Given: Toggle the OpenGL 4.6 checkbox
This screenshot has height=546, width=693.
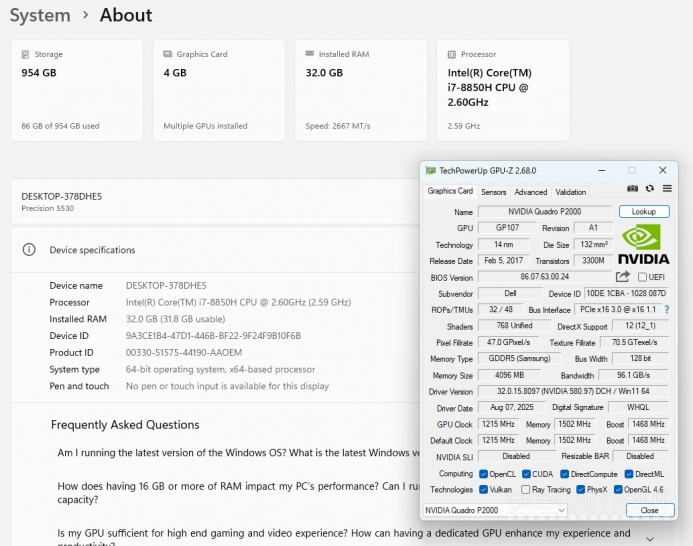Looking at the screenshot, I should (x=618, y=489).
